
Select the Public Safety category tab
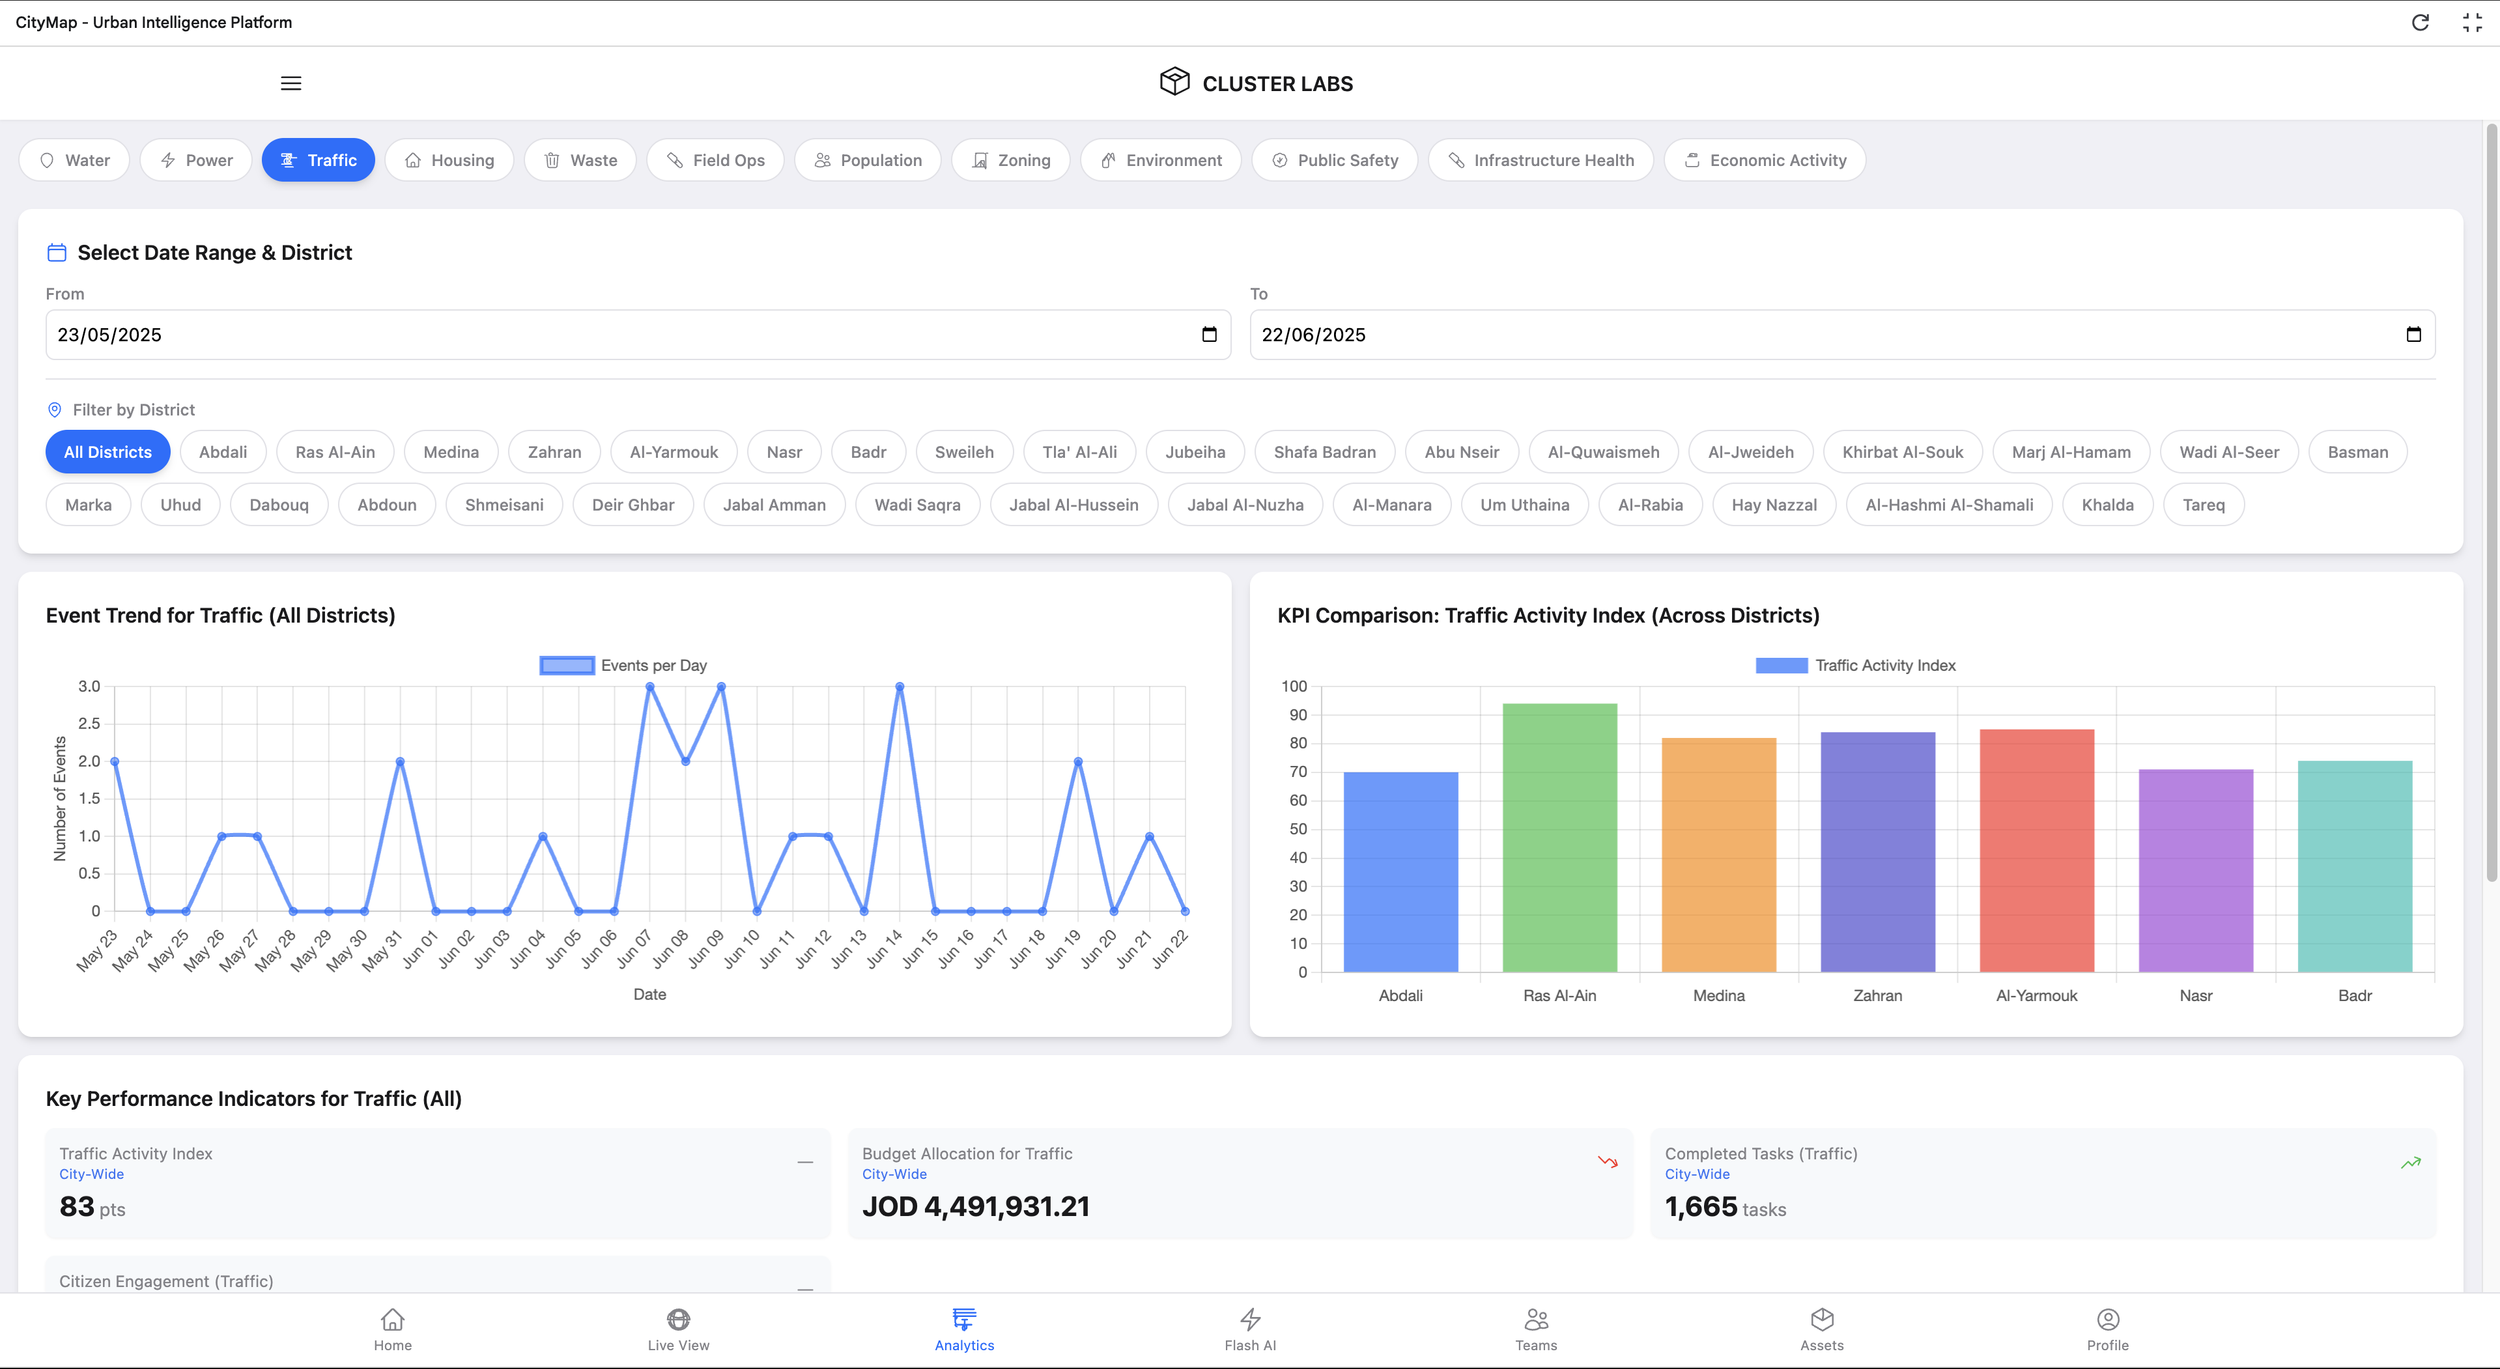pyautogui.click(x=1334, y=160)
